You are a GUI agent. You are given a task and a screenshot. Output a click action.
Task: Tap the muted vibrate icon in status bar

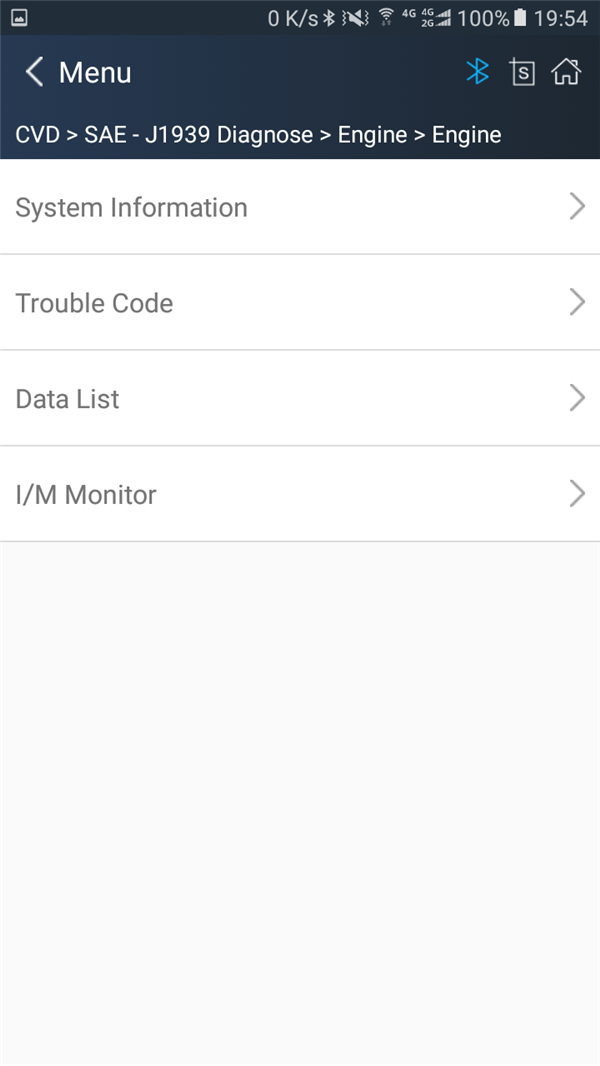[x=355, y=18]
